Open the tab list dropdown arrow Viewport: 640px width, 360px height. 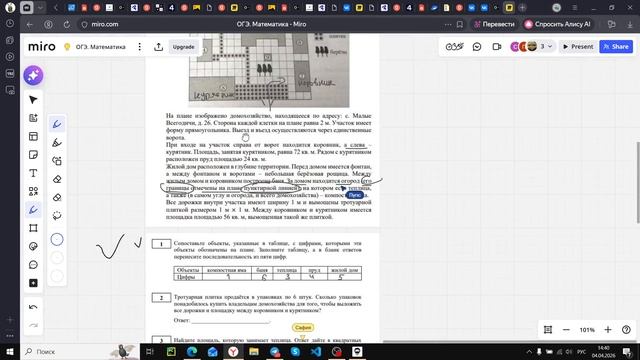click(x=40, y=7)
